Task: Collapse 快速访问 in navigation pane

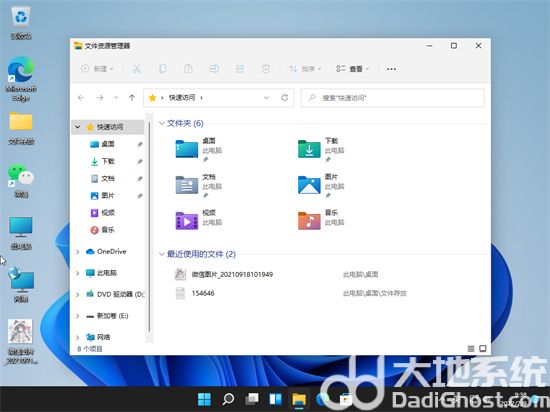Action: tap(78, 127)
